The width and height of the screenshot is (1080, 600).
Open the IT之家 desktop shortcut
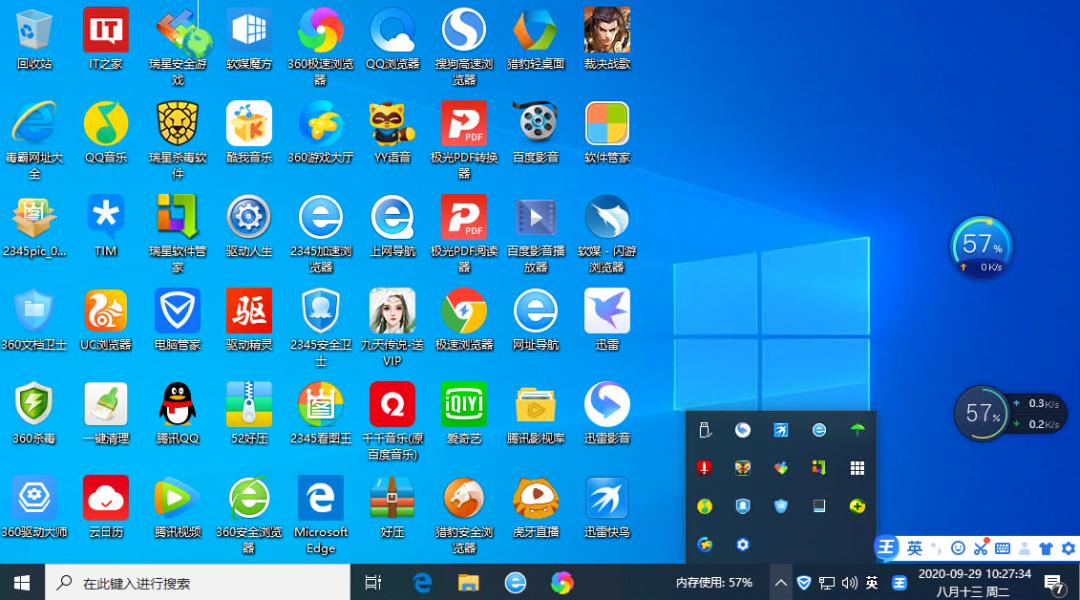106,31
